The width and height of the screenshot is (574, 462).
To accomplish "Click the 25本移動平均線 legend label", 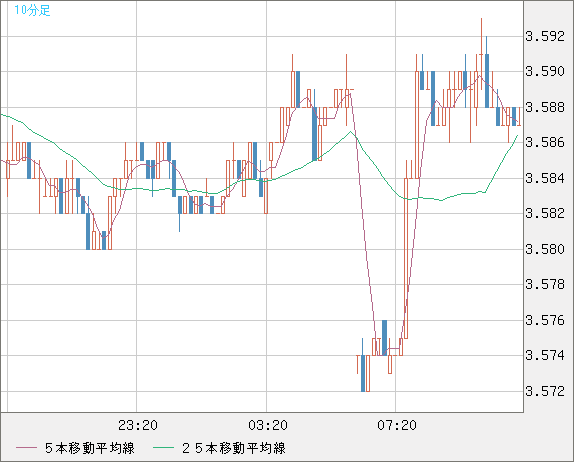I will pyautogui.click(x=234, y=448).
